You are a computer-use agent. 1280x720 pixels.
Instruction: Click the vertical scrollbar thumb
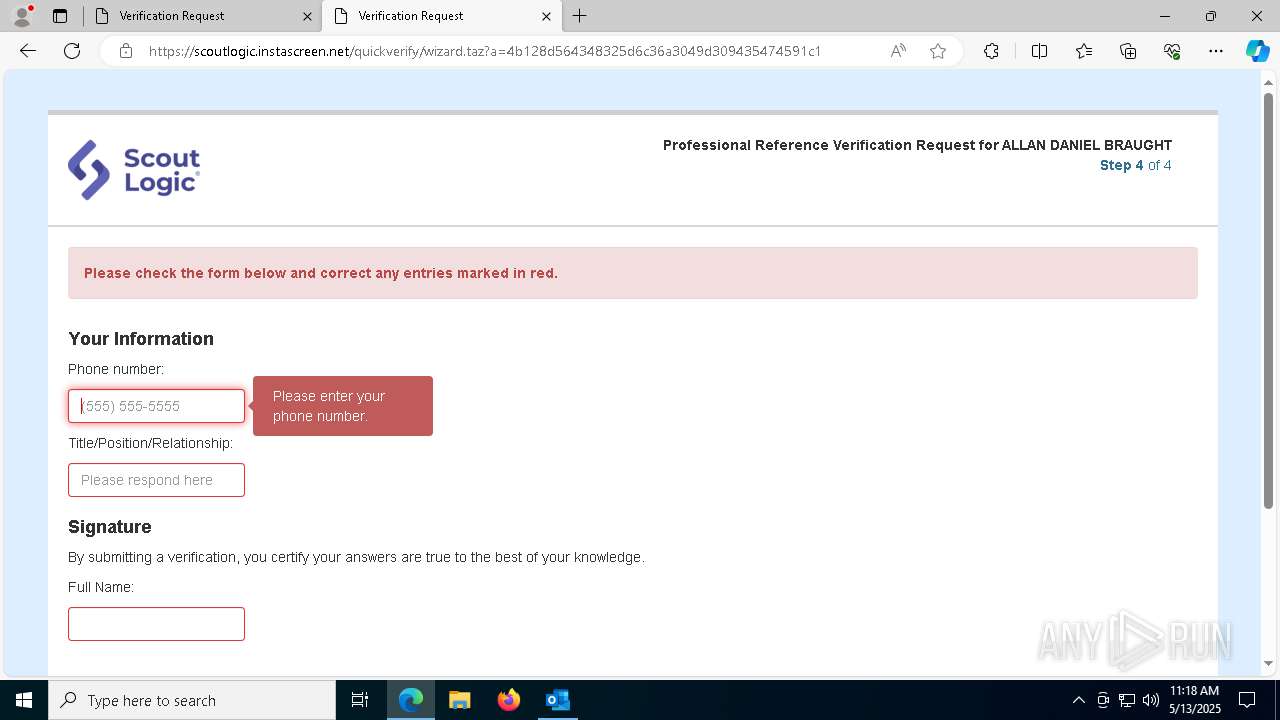click(x=1269, y=300)
